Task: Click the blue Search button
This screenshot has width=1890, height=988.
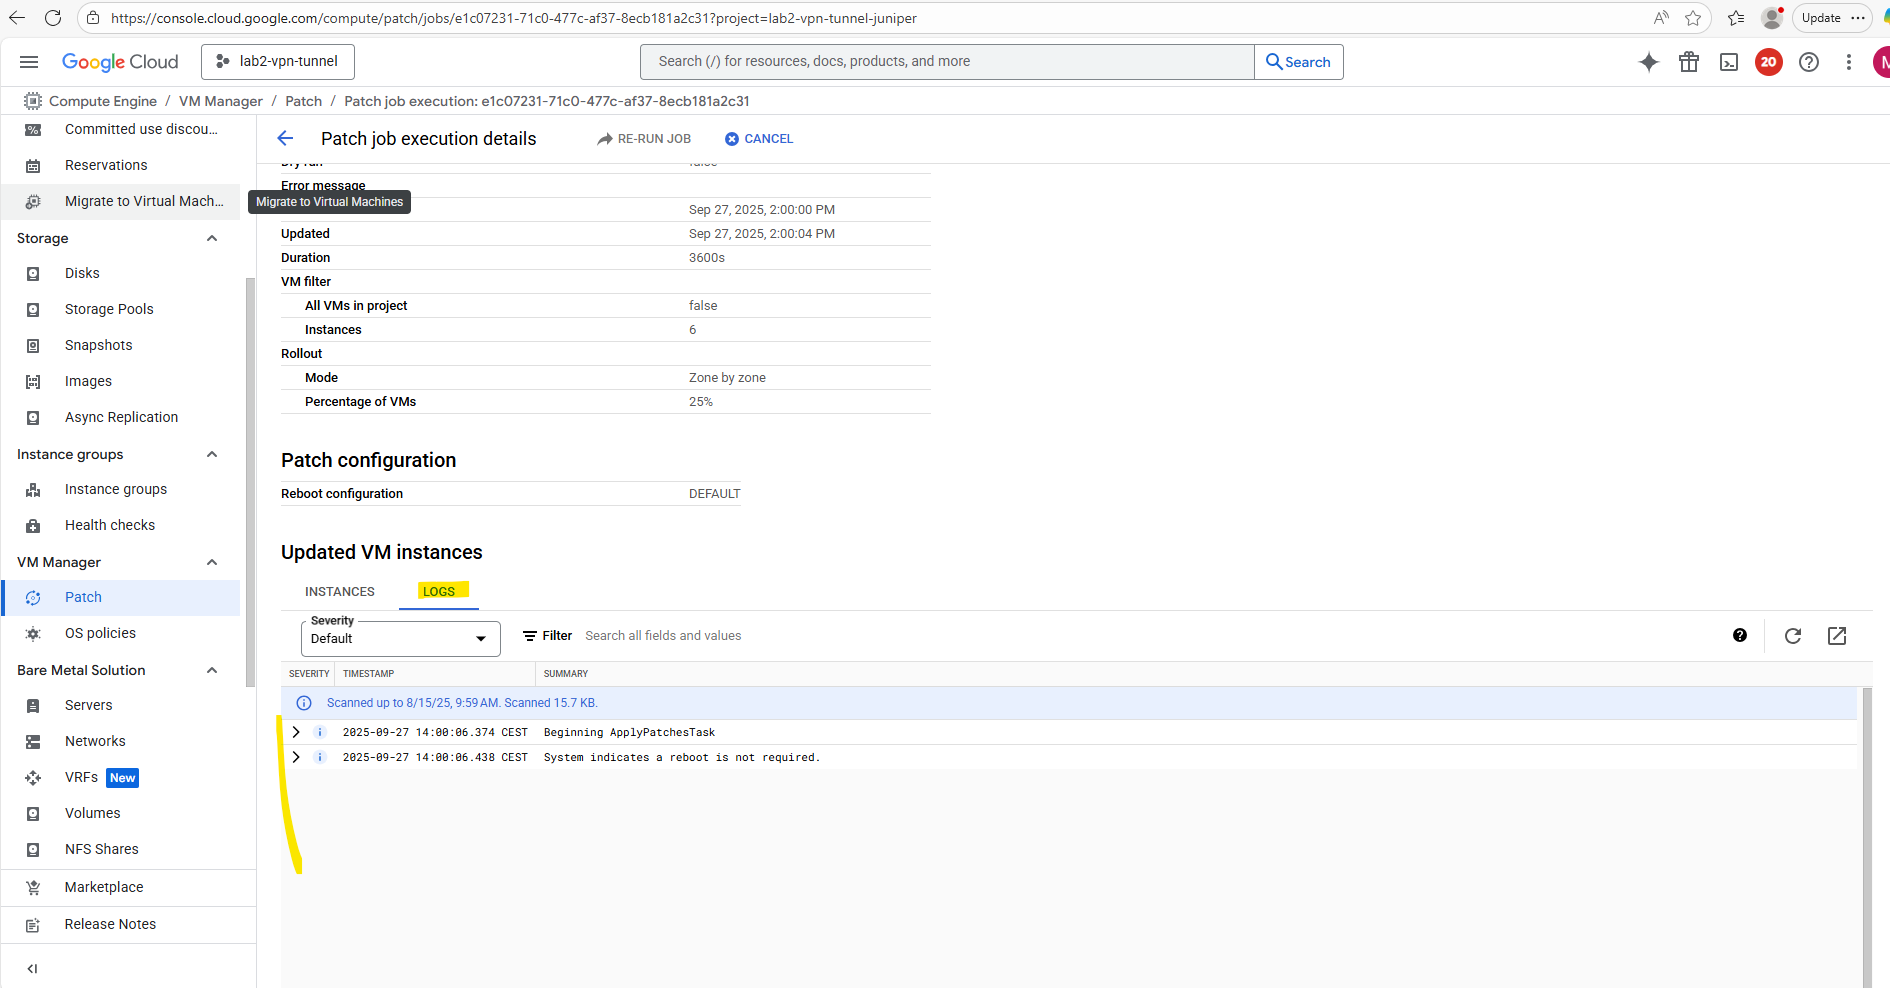Action: tap(1298, 62)
